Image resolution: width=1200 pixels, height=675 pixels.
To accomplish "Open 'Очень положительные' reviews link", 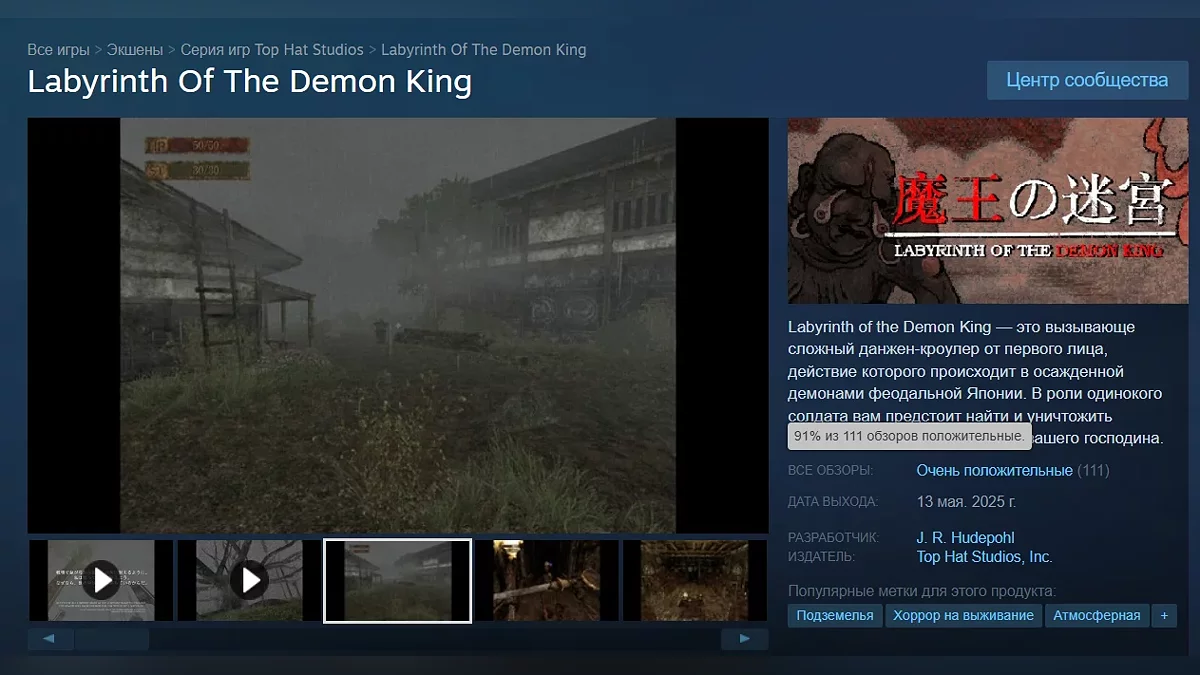I will (994, 470).
